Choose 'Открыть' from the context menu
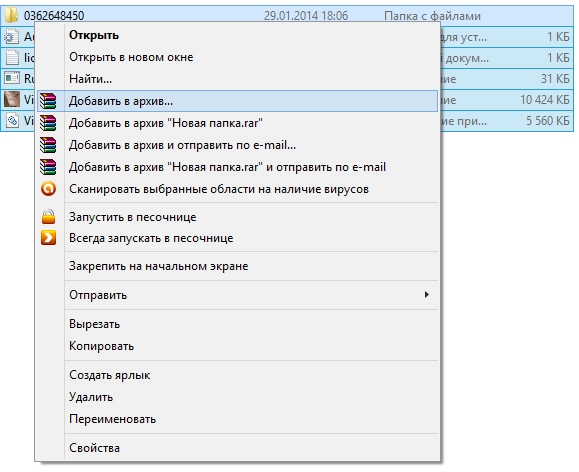Viewport: 579px width, 472px height. point(94,35)
